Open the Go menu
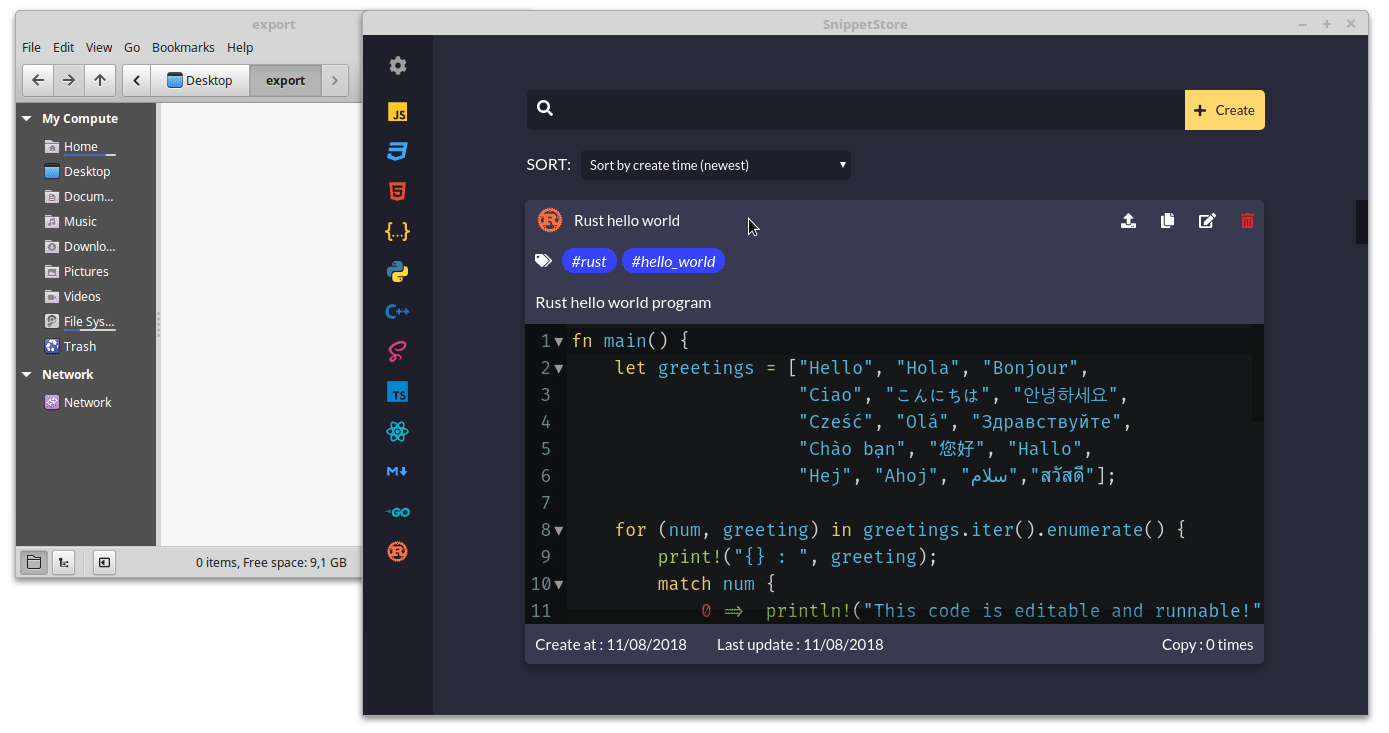The height and width of the screenshot is (733, 1389). 132,47
